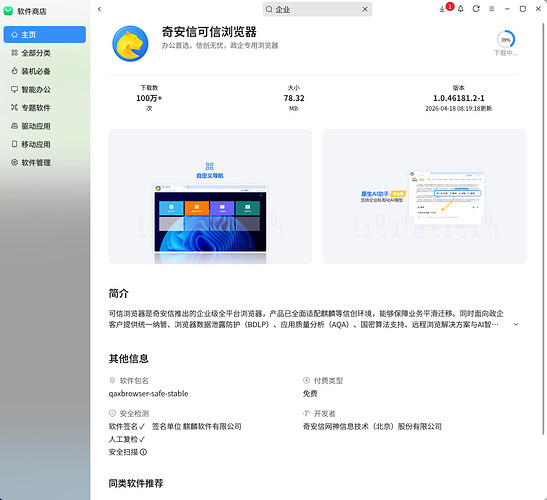Image resolution: width=547 pixels, height=500 pixels.
Task: Expand the 简介 description text
Action: (516, 324)
